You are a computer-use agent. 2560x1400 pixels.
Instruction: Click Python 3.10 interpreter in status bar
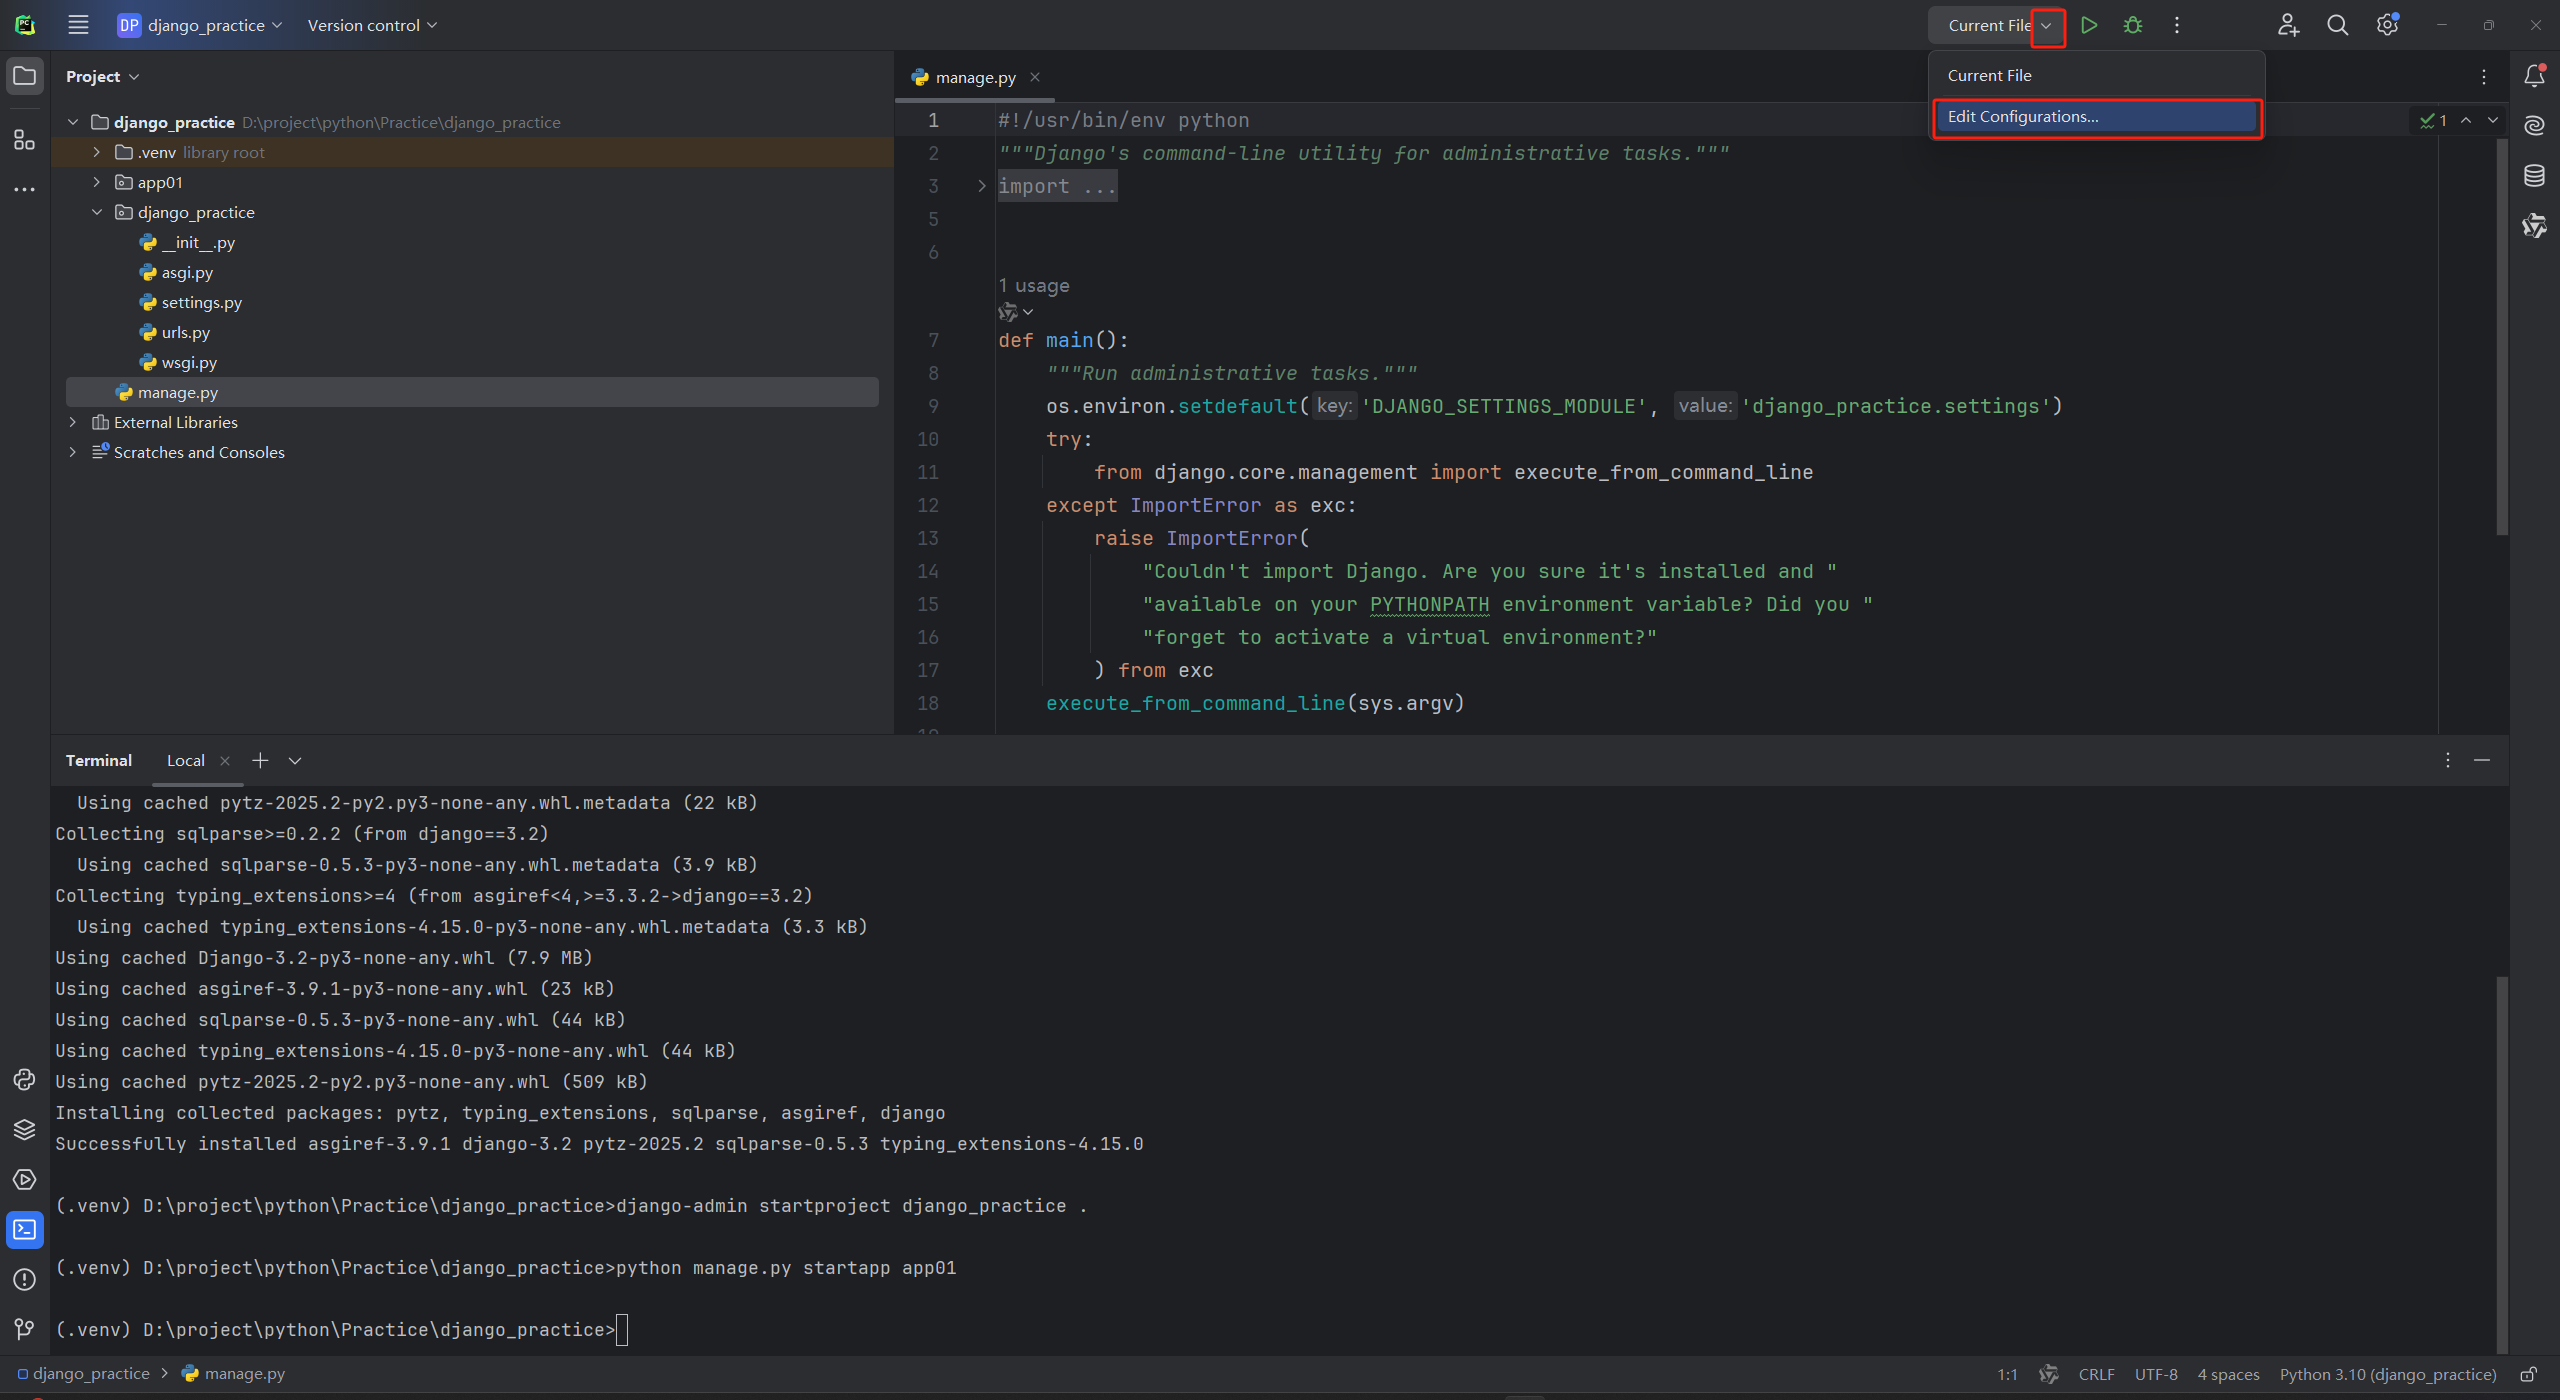click(2387, 1374)
